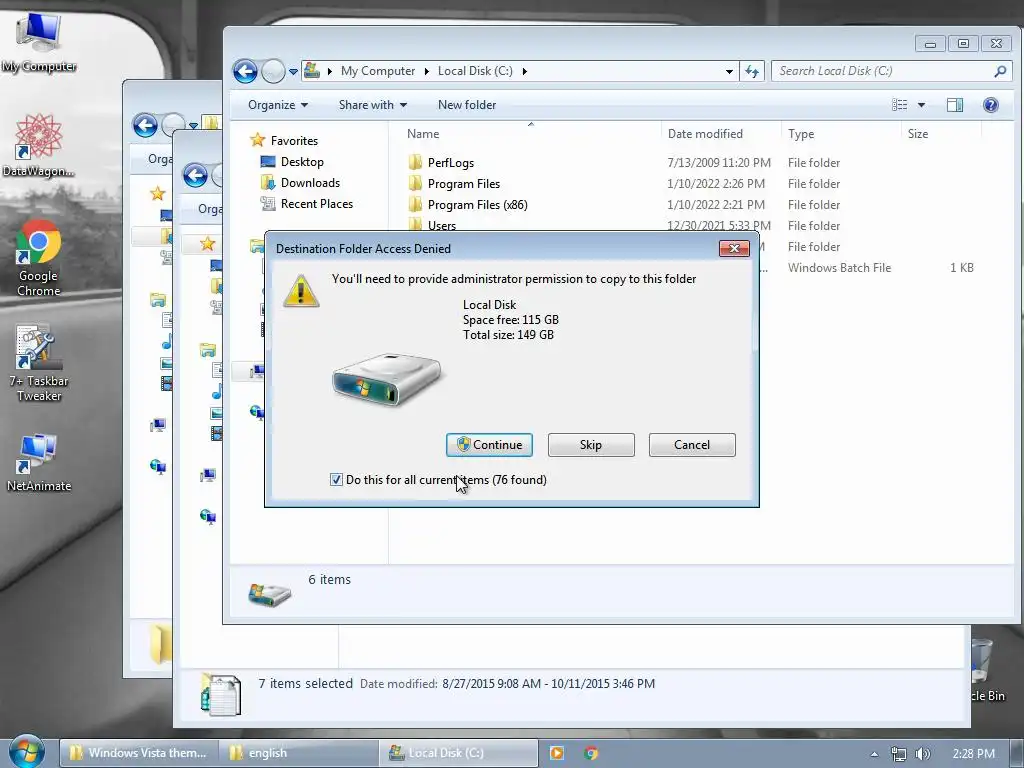Open address bar history dropdown
This screenshot has width=1024, height=768.
pos(729,71)
